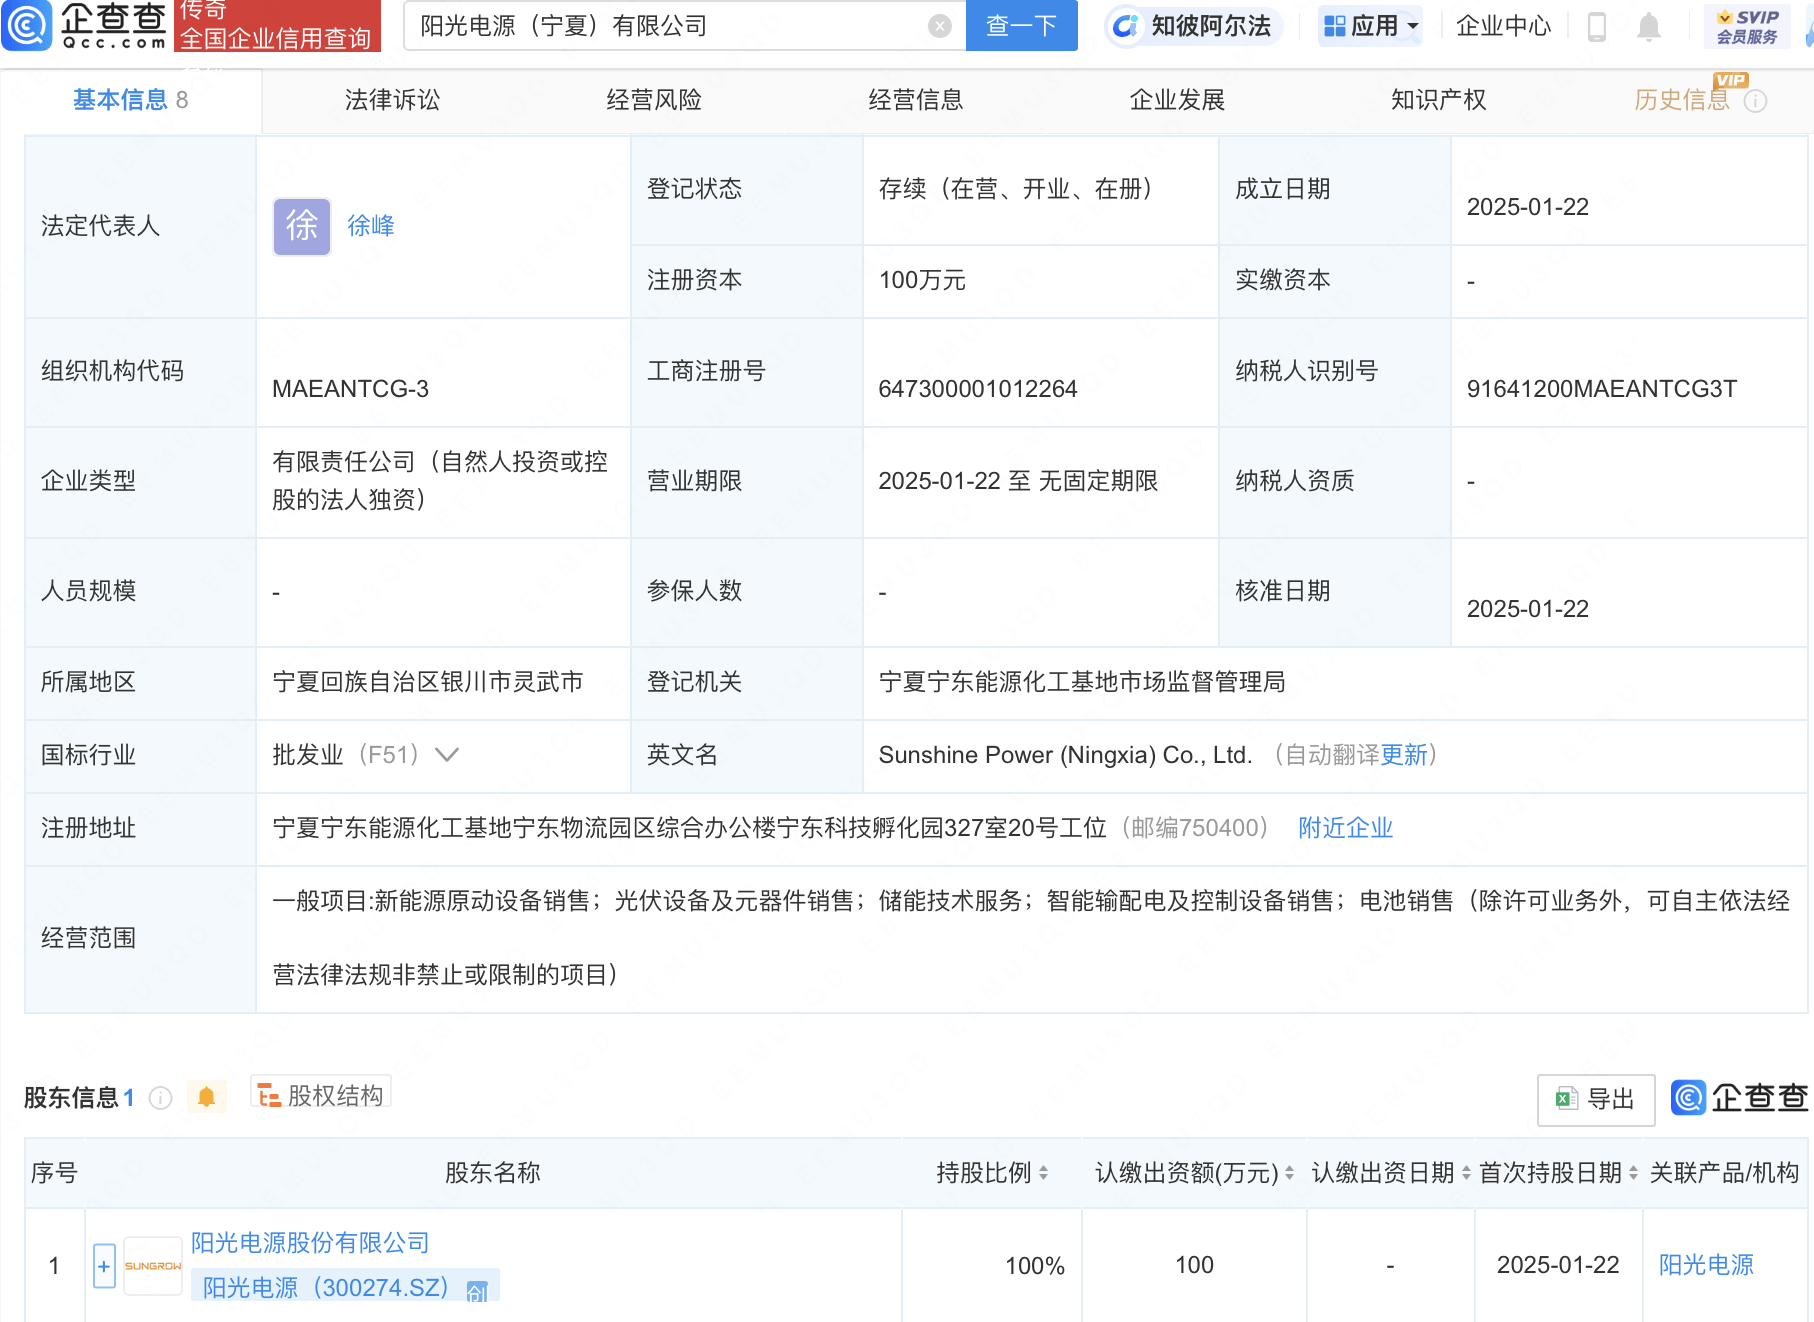
Task: Open 企业中心 link
Action: tap(1503, 26)
